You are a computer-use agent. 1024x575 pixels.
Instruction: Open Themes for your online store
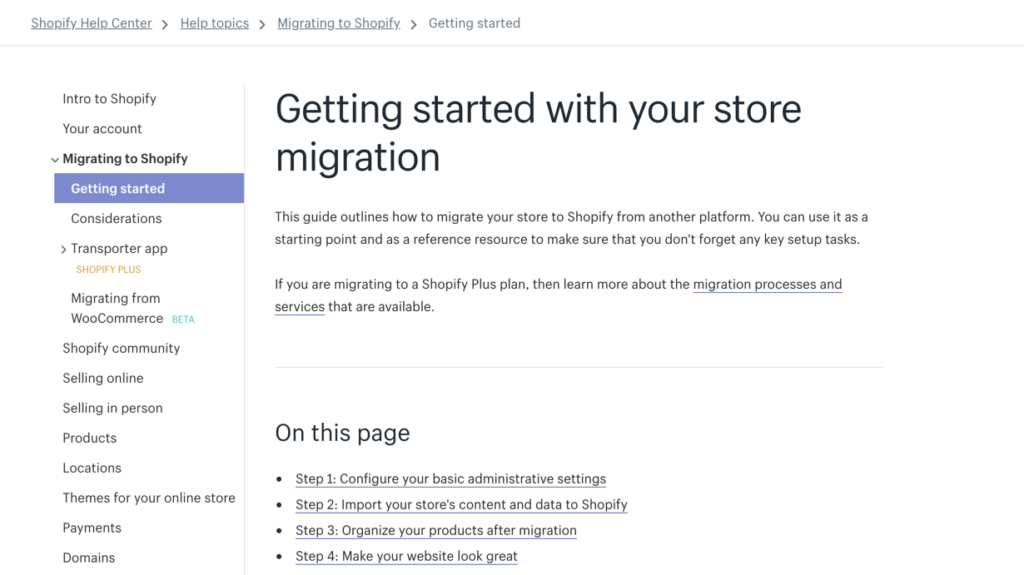pyautogui.click(x=149, y=498)
